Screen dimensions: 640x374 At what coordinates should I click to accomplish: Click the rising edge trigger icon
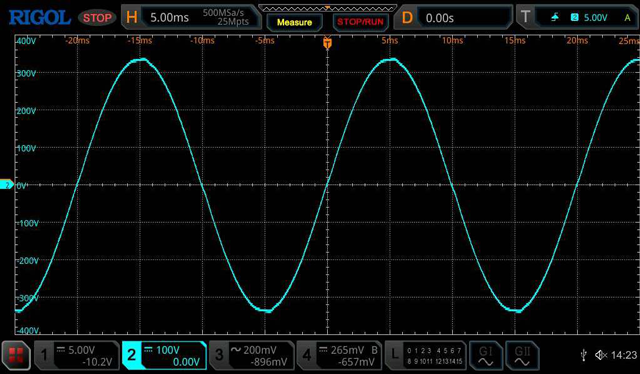click(x=555, y=17)
